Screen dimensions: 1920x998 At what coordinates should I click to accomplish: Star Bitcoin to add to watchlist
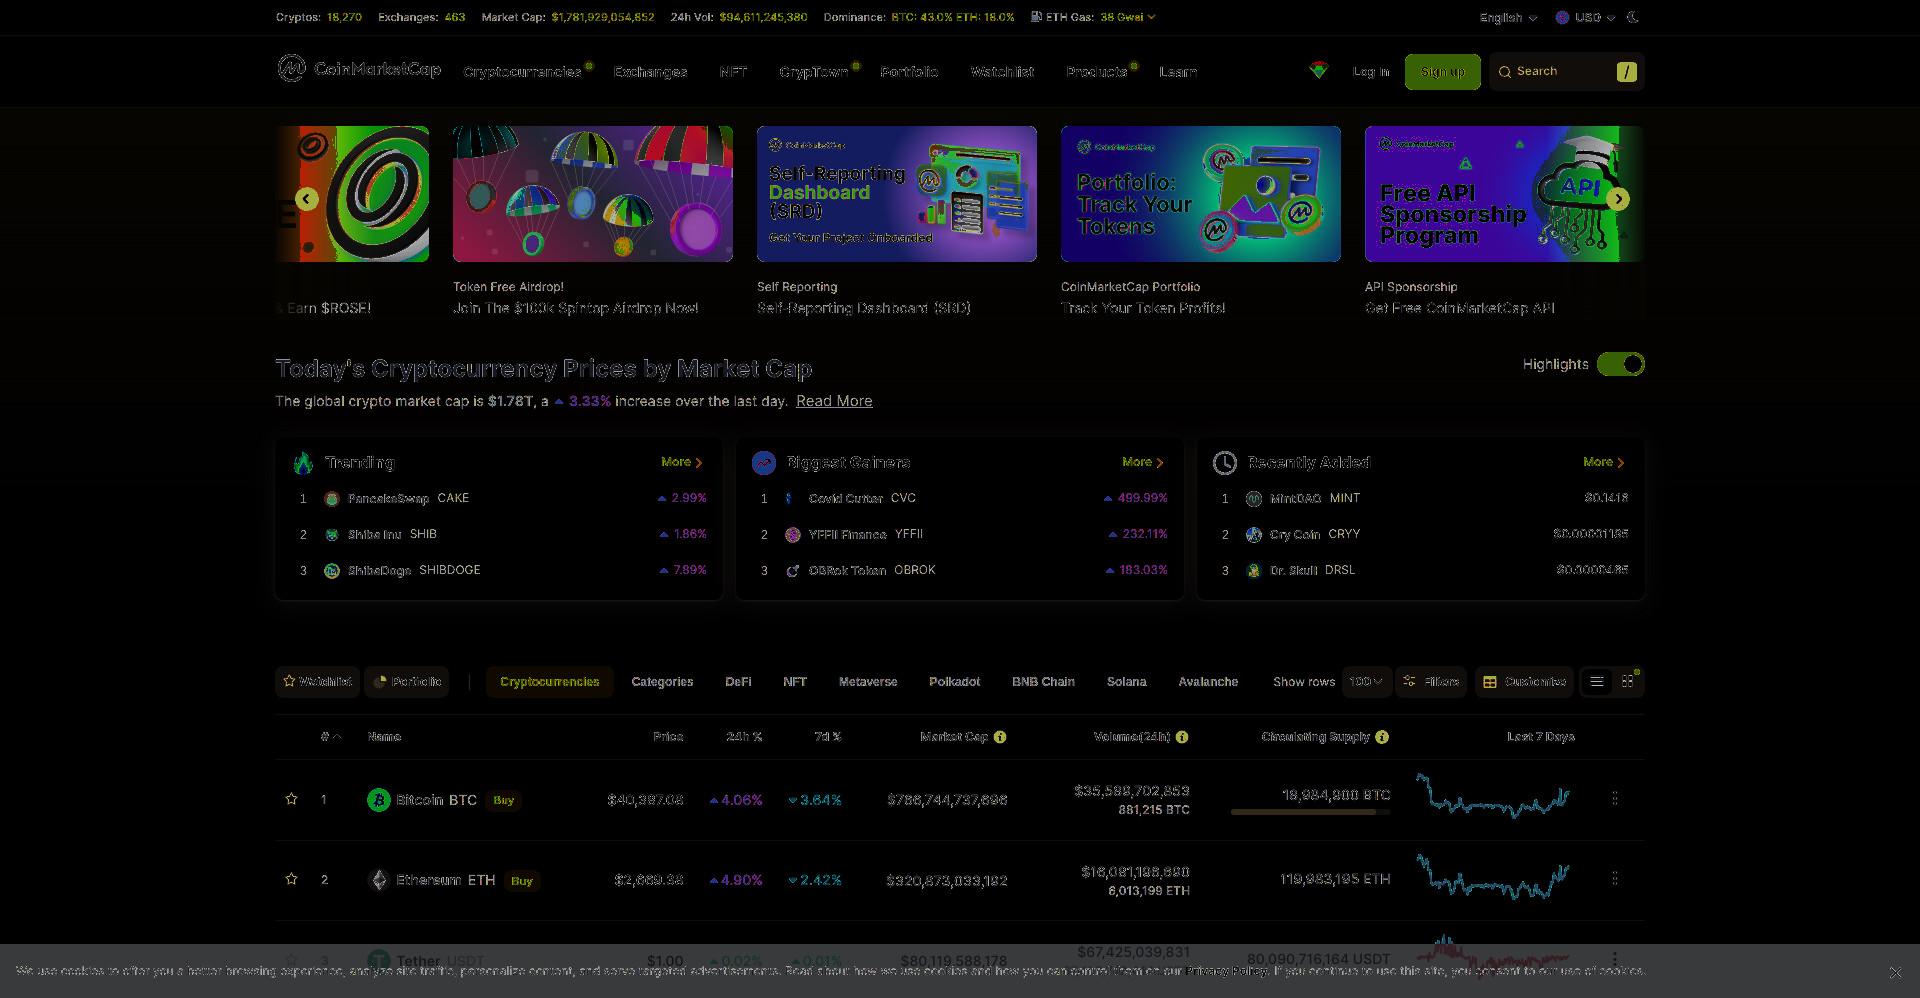291,799
